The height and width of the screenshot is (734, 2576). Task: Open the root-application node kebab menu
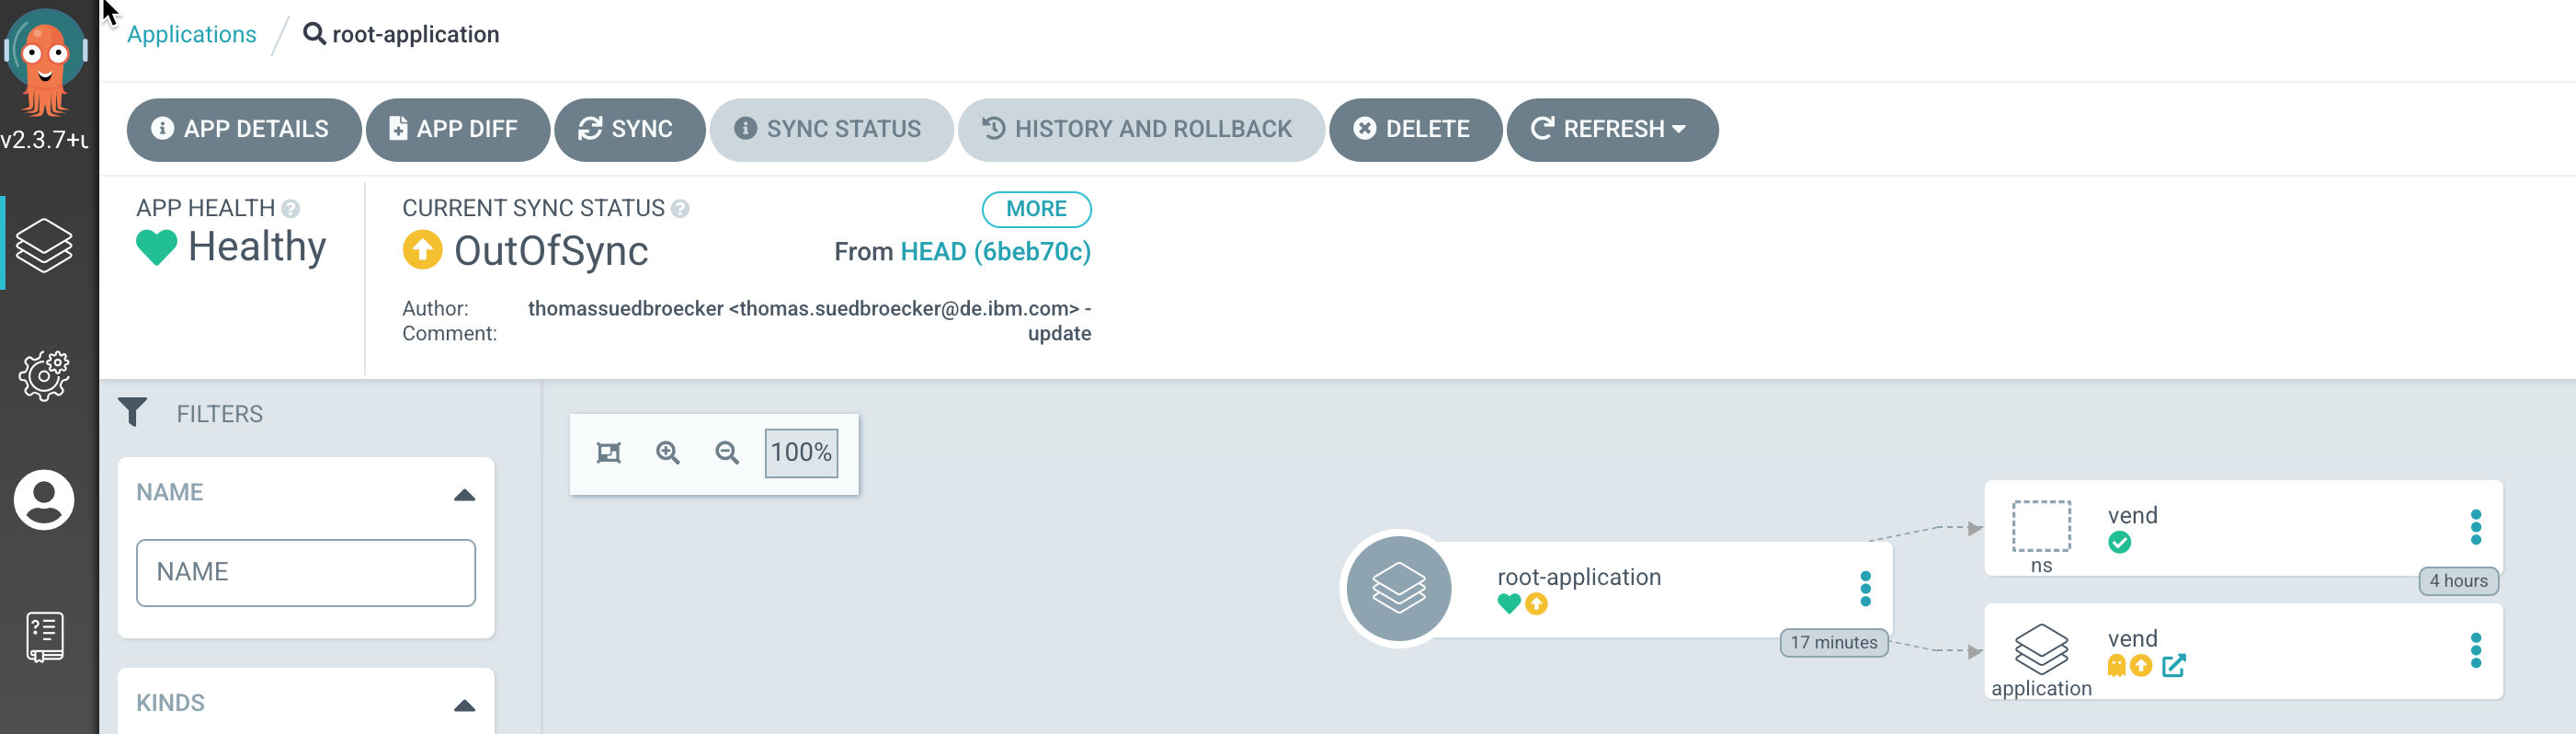(1866, 589)
